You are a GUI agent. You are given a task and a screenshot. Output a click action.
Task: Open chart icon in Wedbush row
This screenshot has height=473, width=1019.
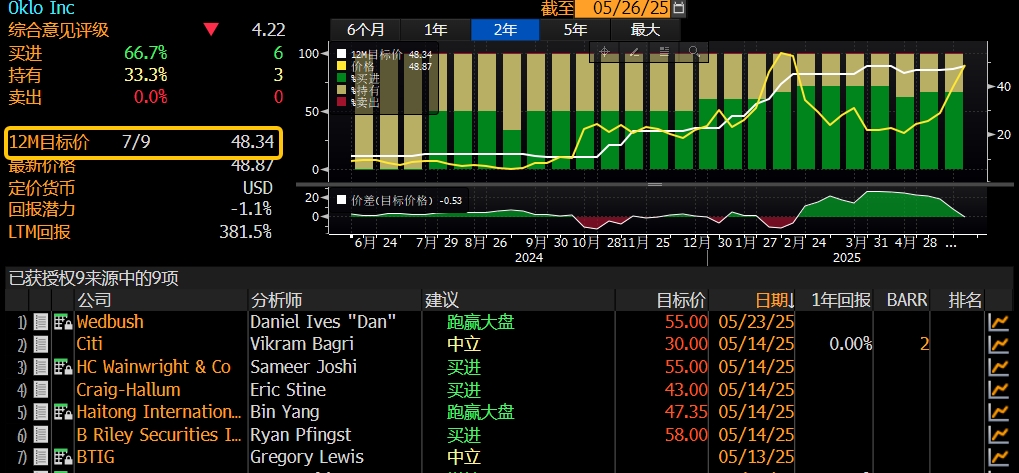(x=998, y=322)
